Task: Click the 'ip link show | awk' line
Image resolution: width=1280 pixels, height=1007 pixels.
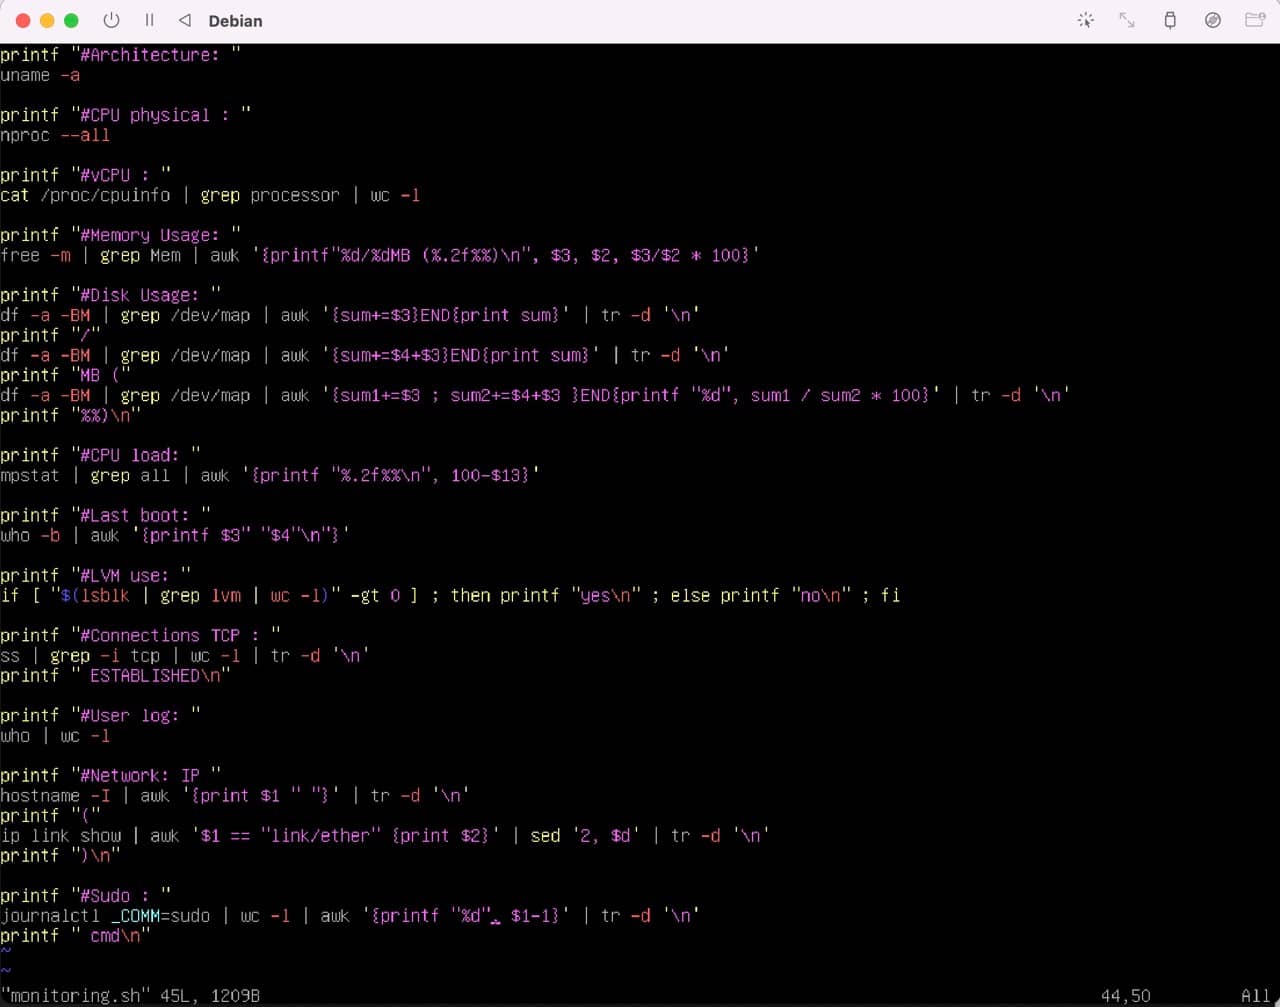Action: click(x=385, y=835)
